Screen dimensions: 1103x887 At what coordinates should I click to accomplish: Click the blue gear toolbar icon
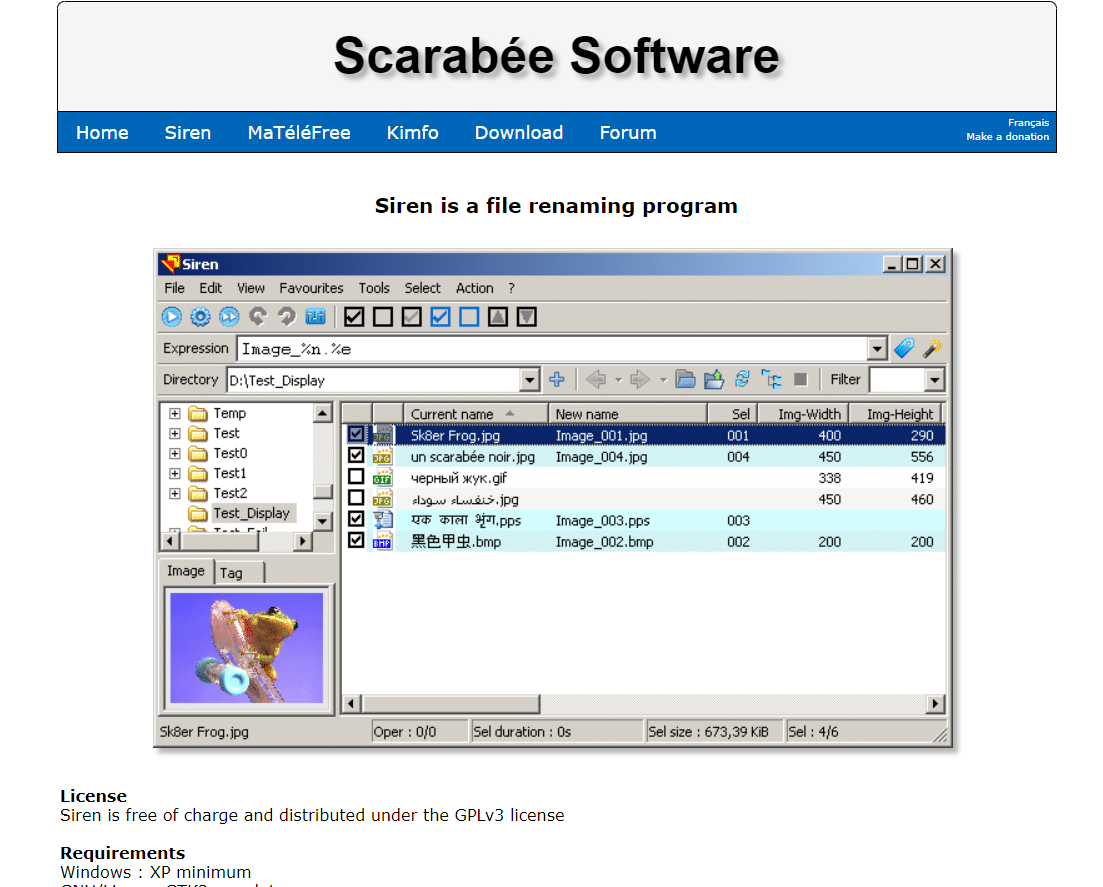200,317
